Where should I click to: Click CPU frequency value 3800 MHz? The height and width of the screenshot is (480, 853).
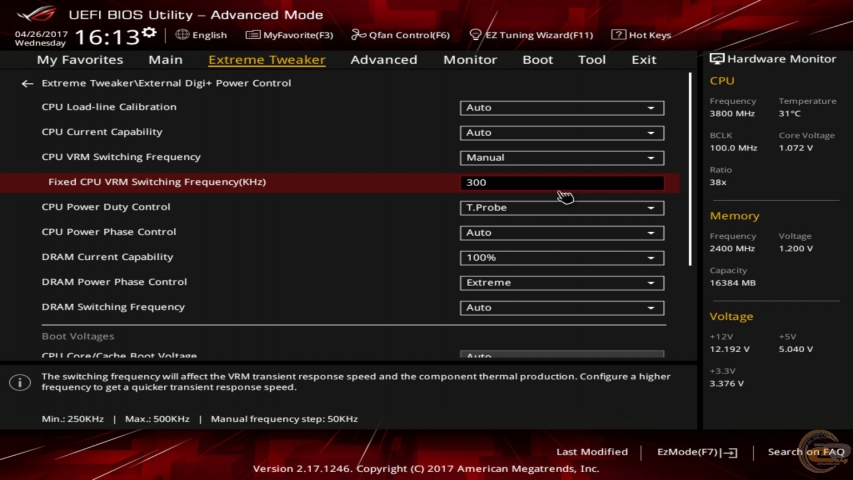click(732, 114)
